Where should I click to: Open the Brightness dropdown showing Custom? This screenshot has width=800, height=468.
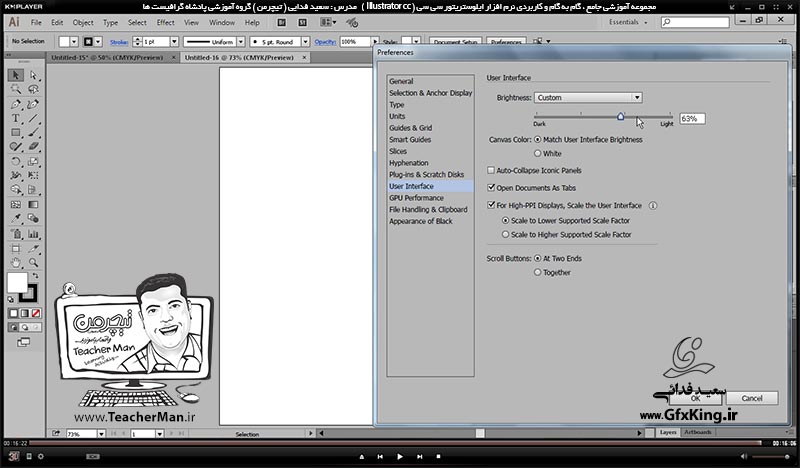pos(588,97)
